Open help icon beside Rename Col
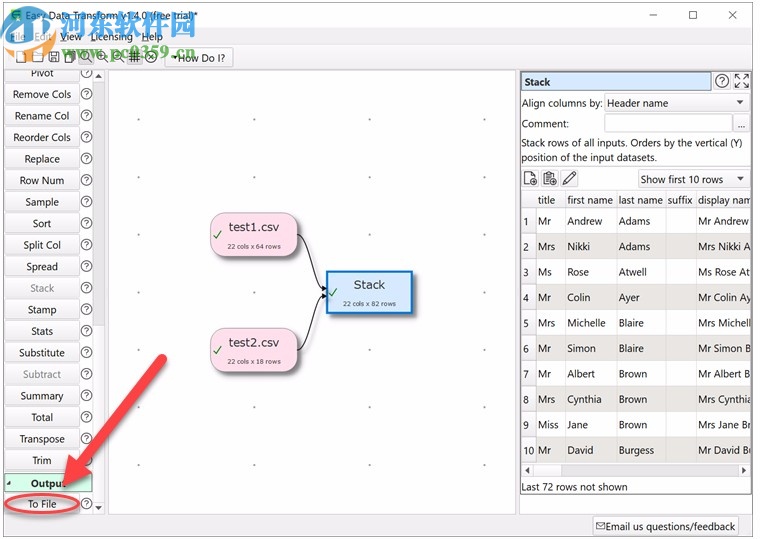The image size is (760, 539). tap(86, 115)
